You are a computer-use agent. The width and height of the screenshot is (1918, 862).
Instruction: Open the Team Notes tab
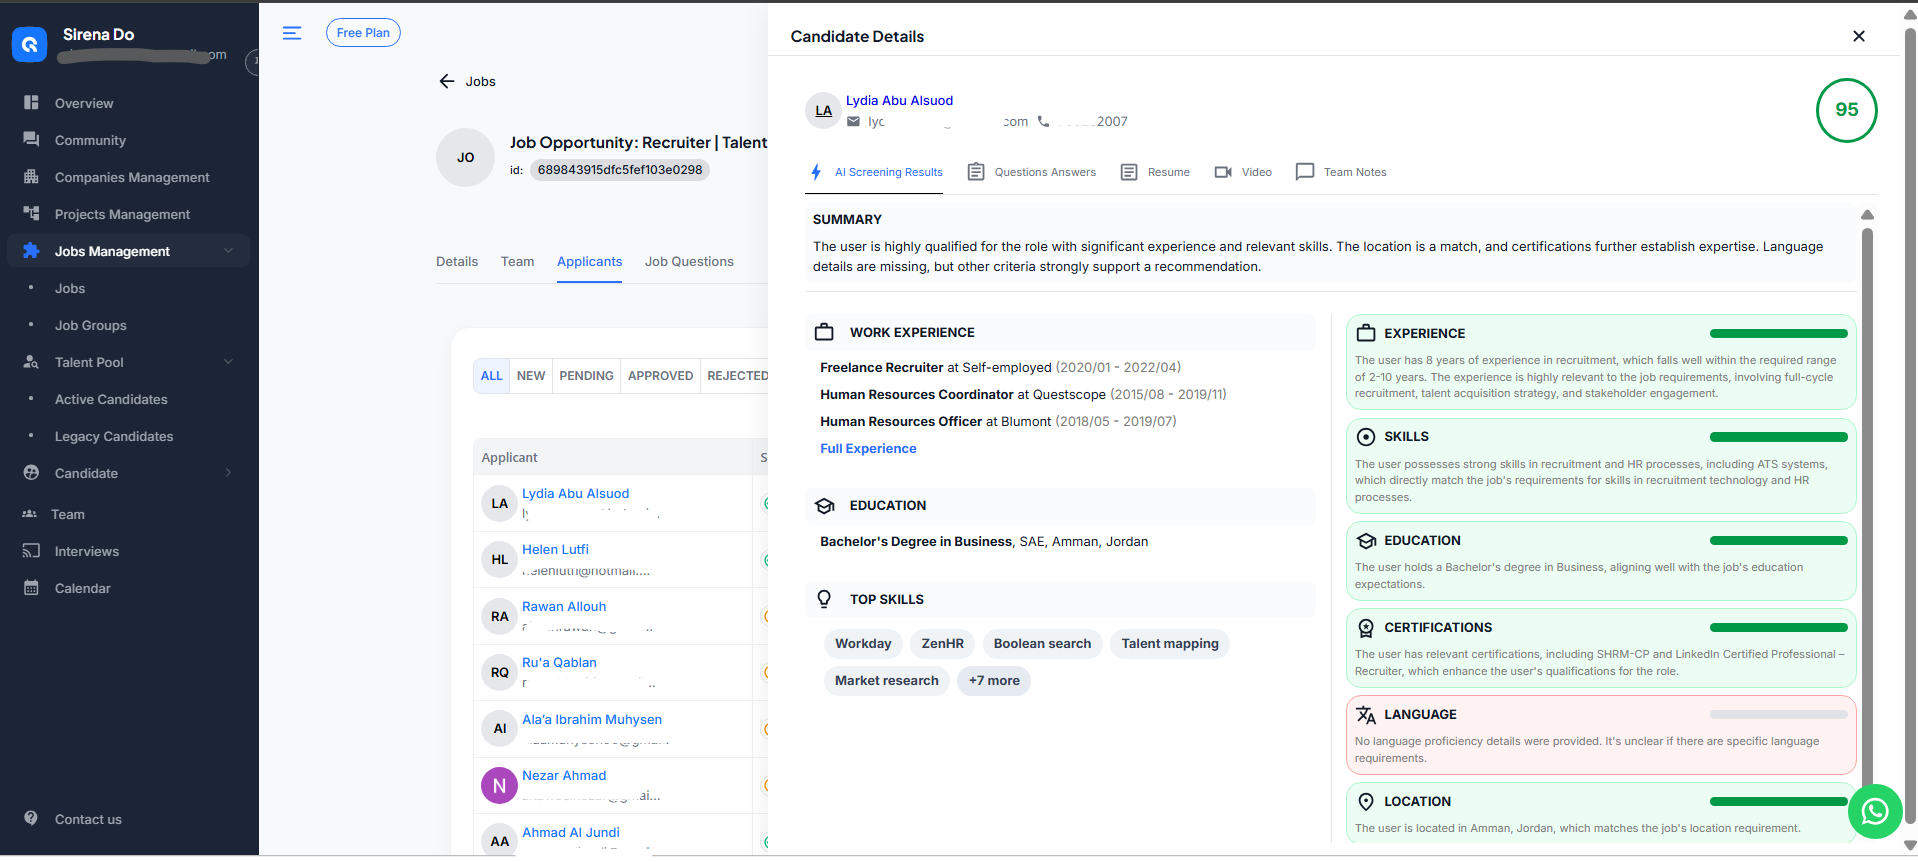point(1341,172)
